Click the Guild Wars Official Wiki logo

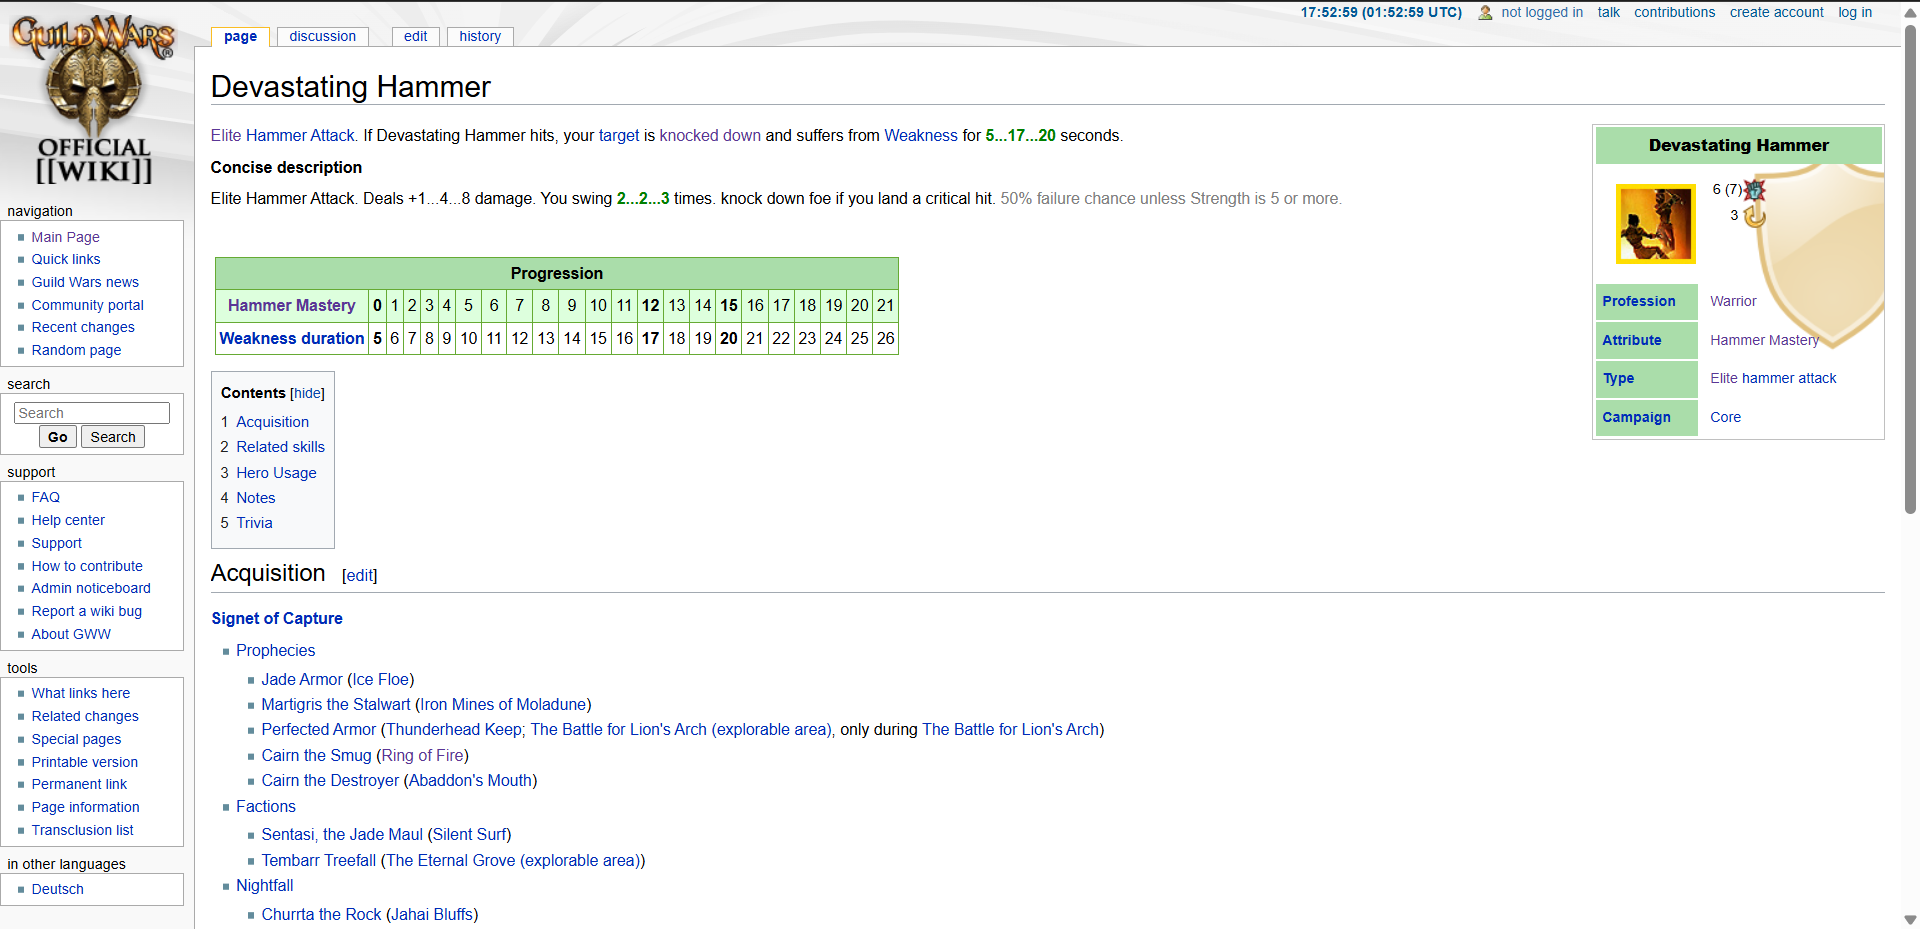[94, 100]
